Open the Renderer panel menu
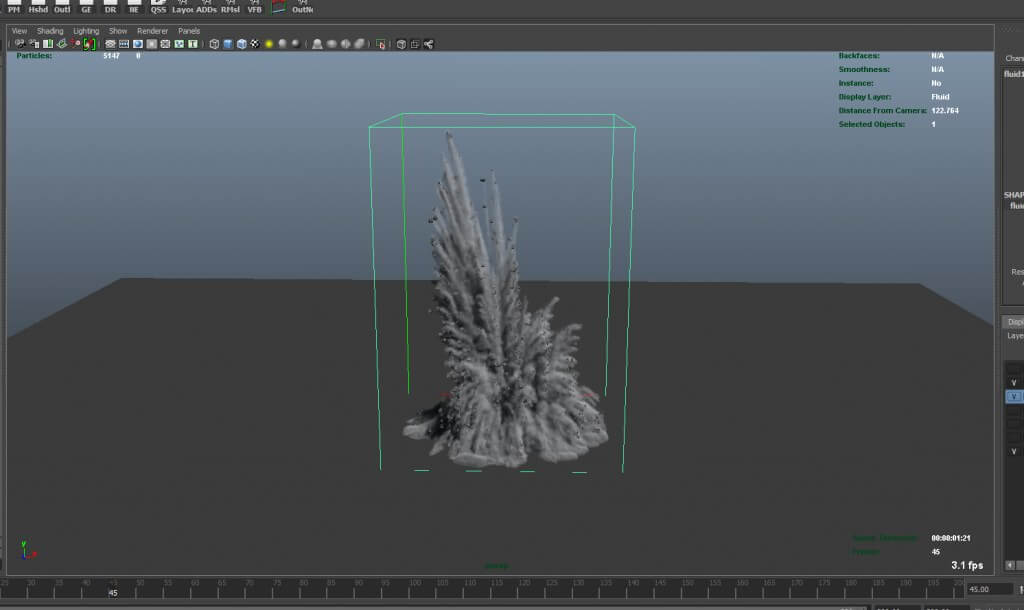1024x610 pixels. (153, 31)
